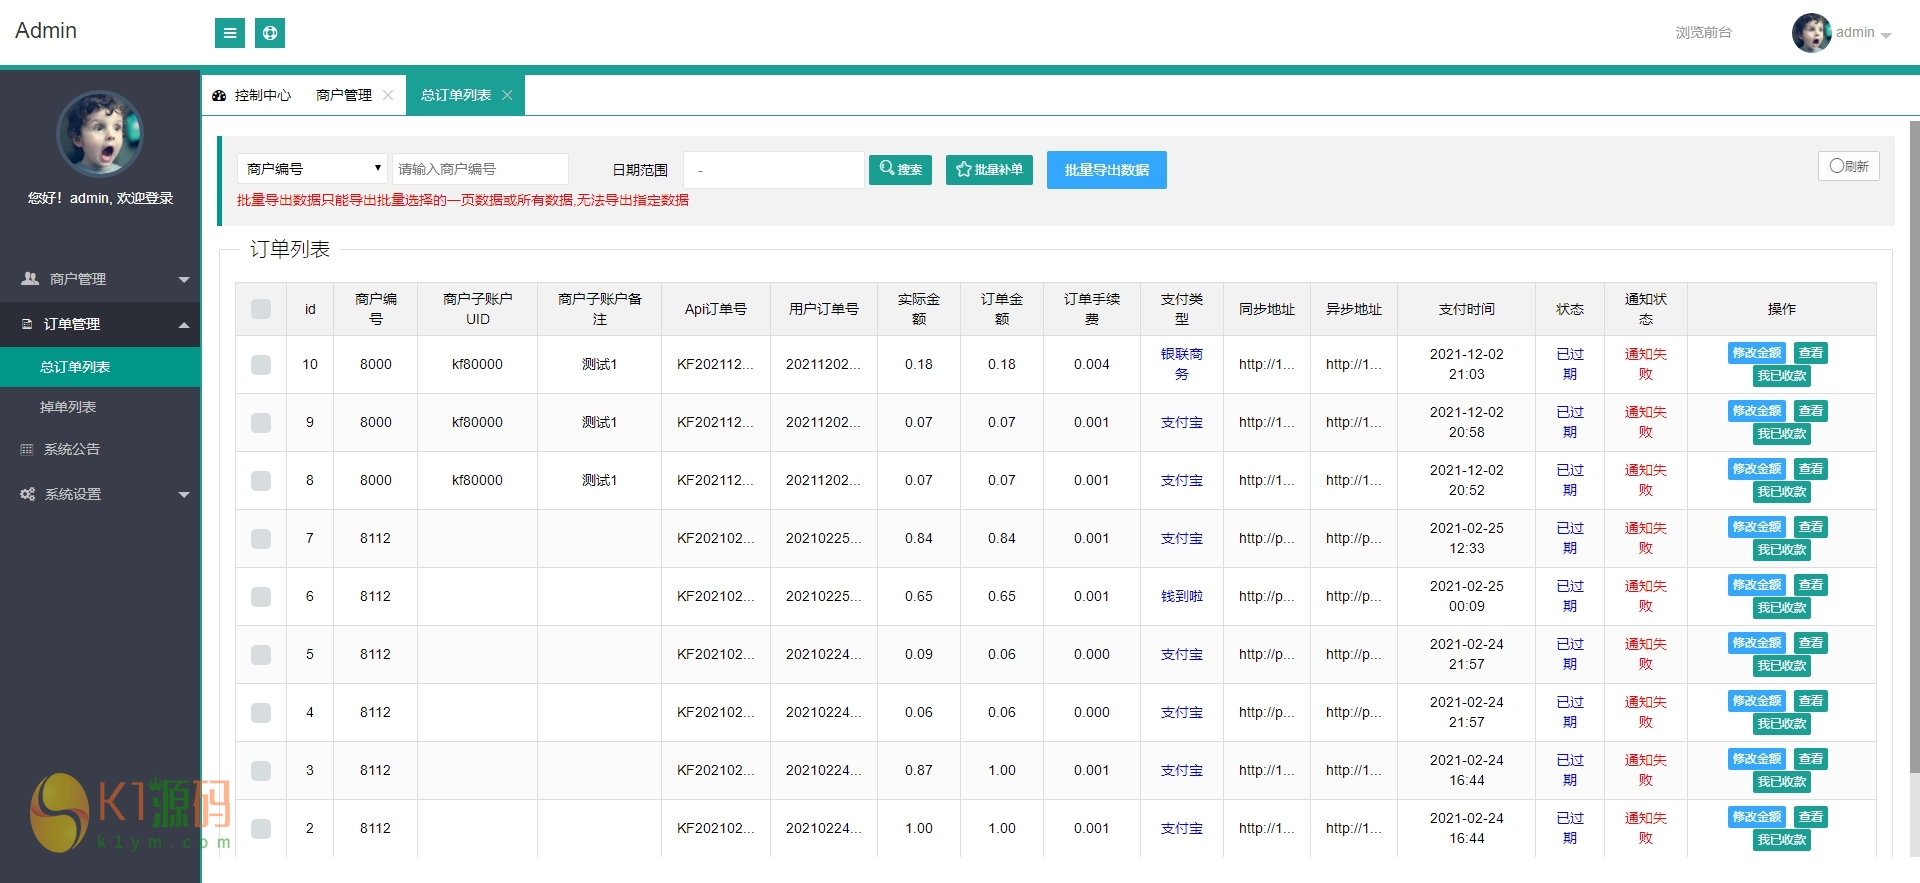This screenshot has height=883, width=1920.
Task: Click the 支付时间 column header
Action: click(1466, 309)
